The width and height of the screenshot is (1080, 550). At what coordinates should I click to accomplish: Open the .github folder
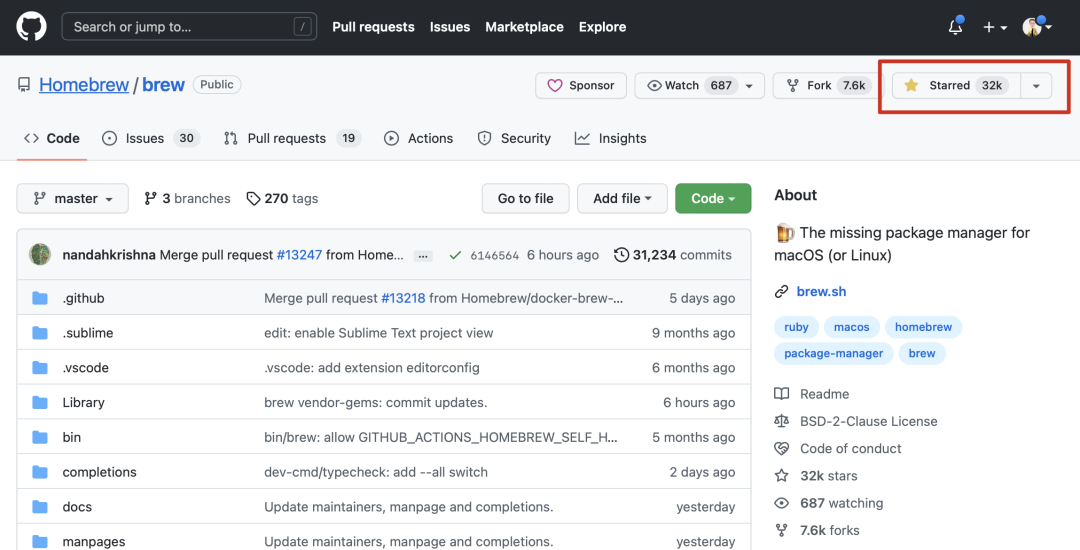[x=83, y=298]
